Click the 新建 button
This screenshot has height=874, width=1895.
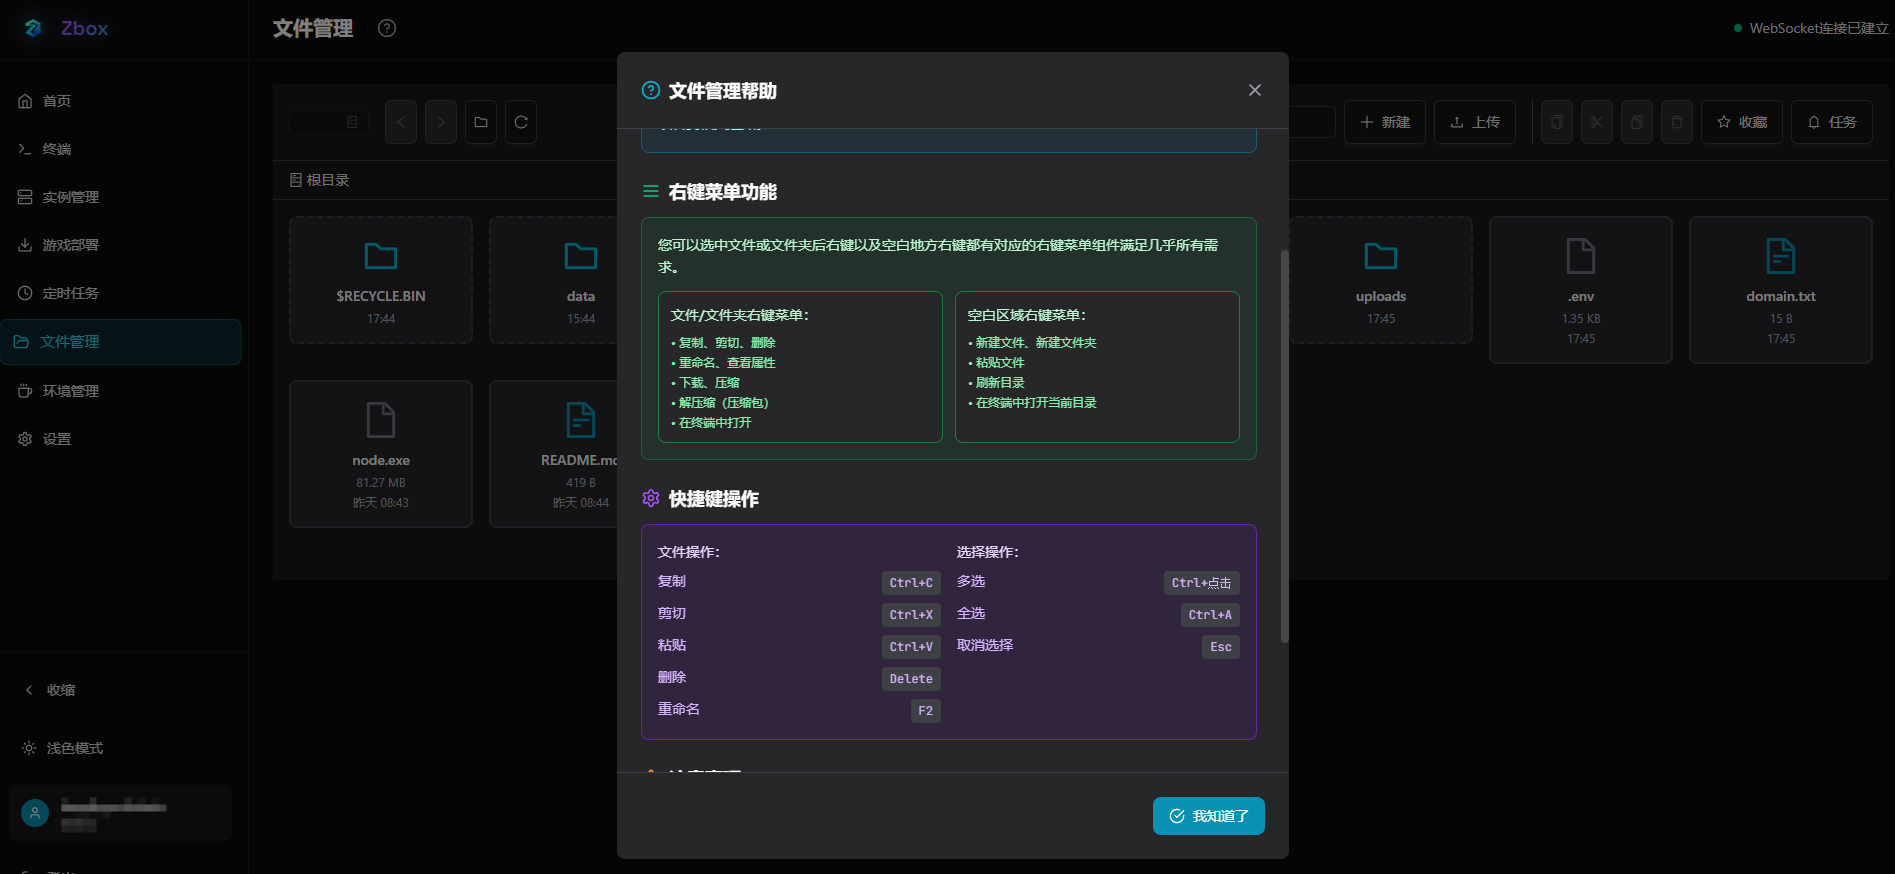[1385, 122]
